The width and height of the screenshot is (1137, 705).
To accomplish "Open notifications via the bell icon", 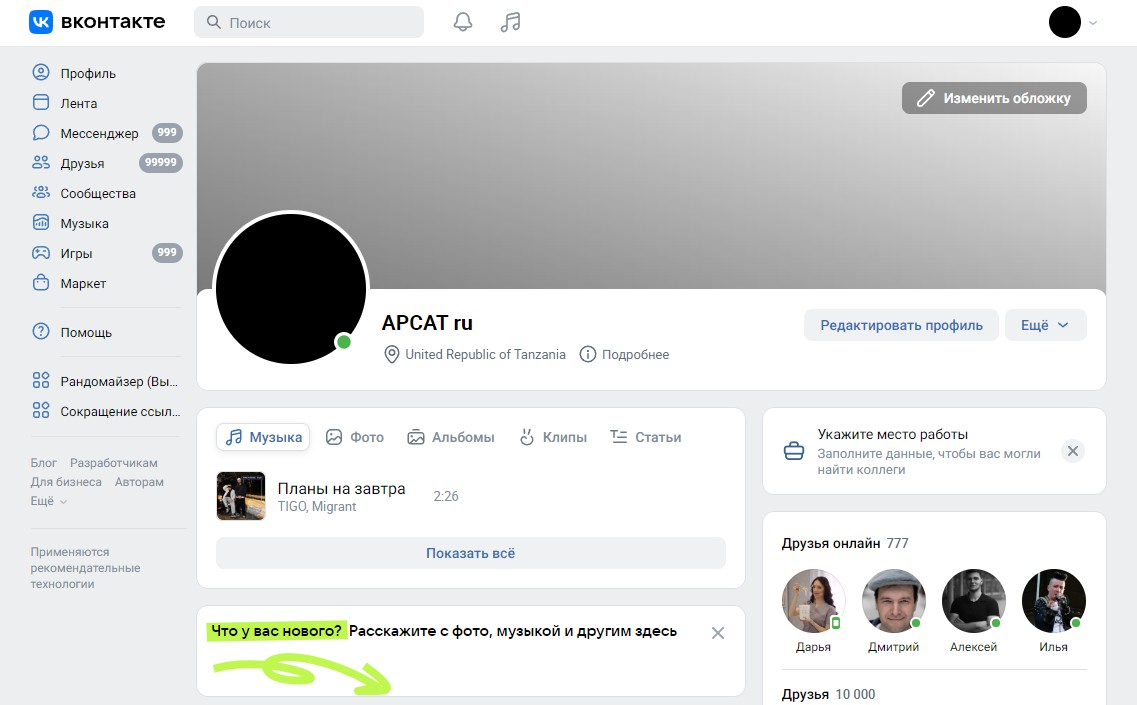I will tap(462, 20).
